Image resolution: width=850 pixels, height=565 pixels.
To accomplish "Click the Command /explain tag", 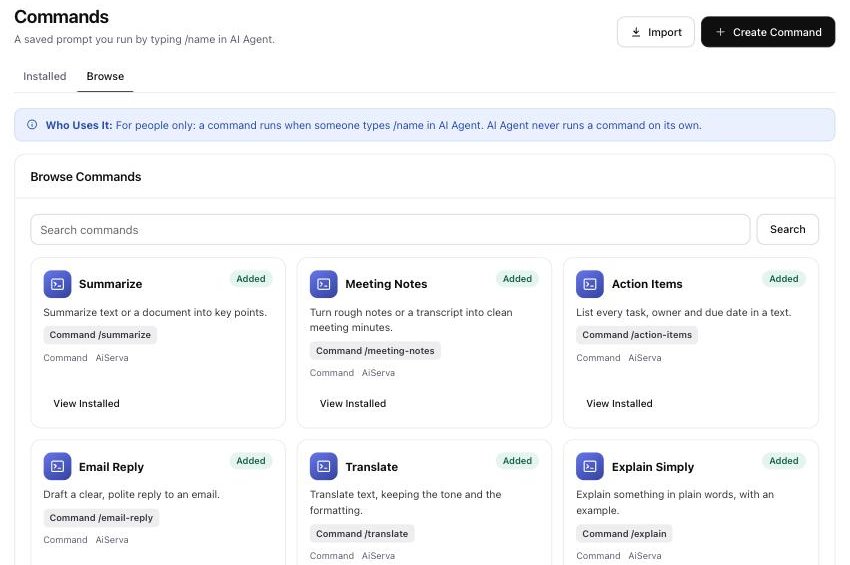I will (624, 534).
